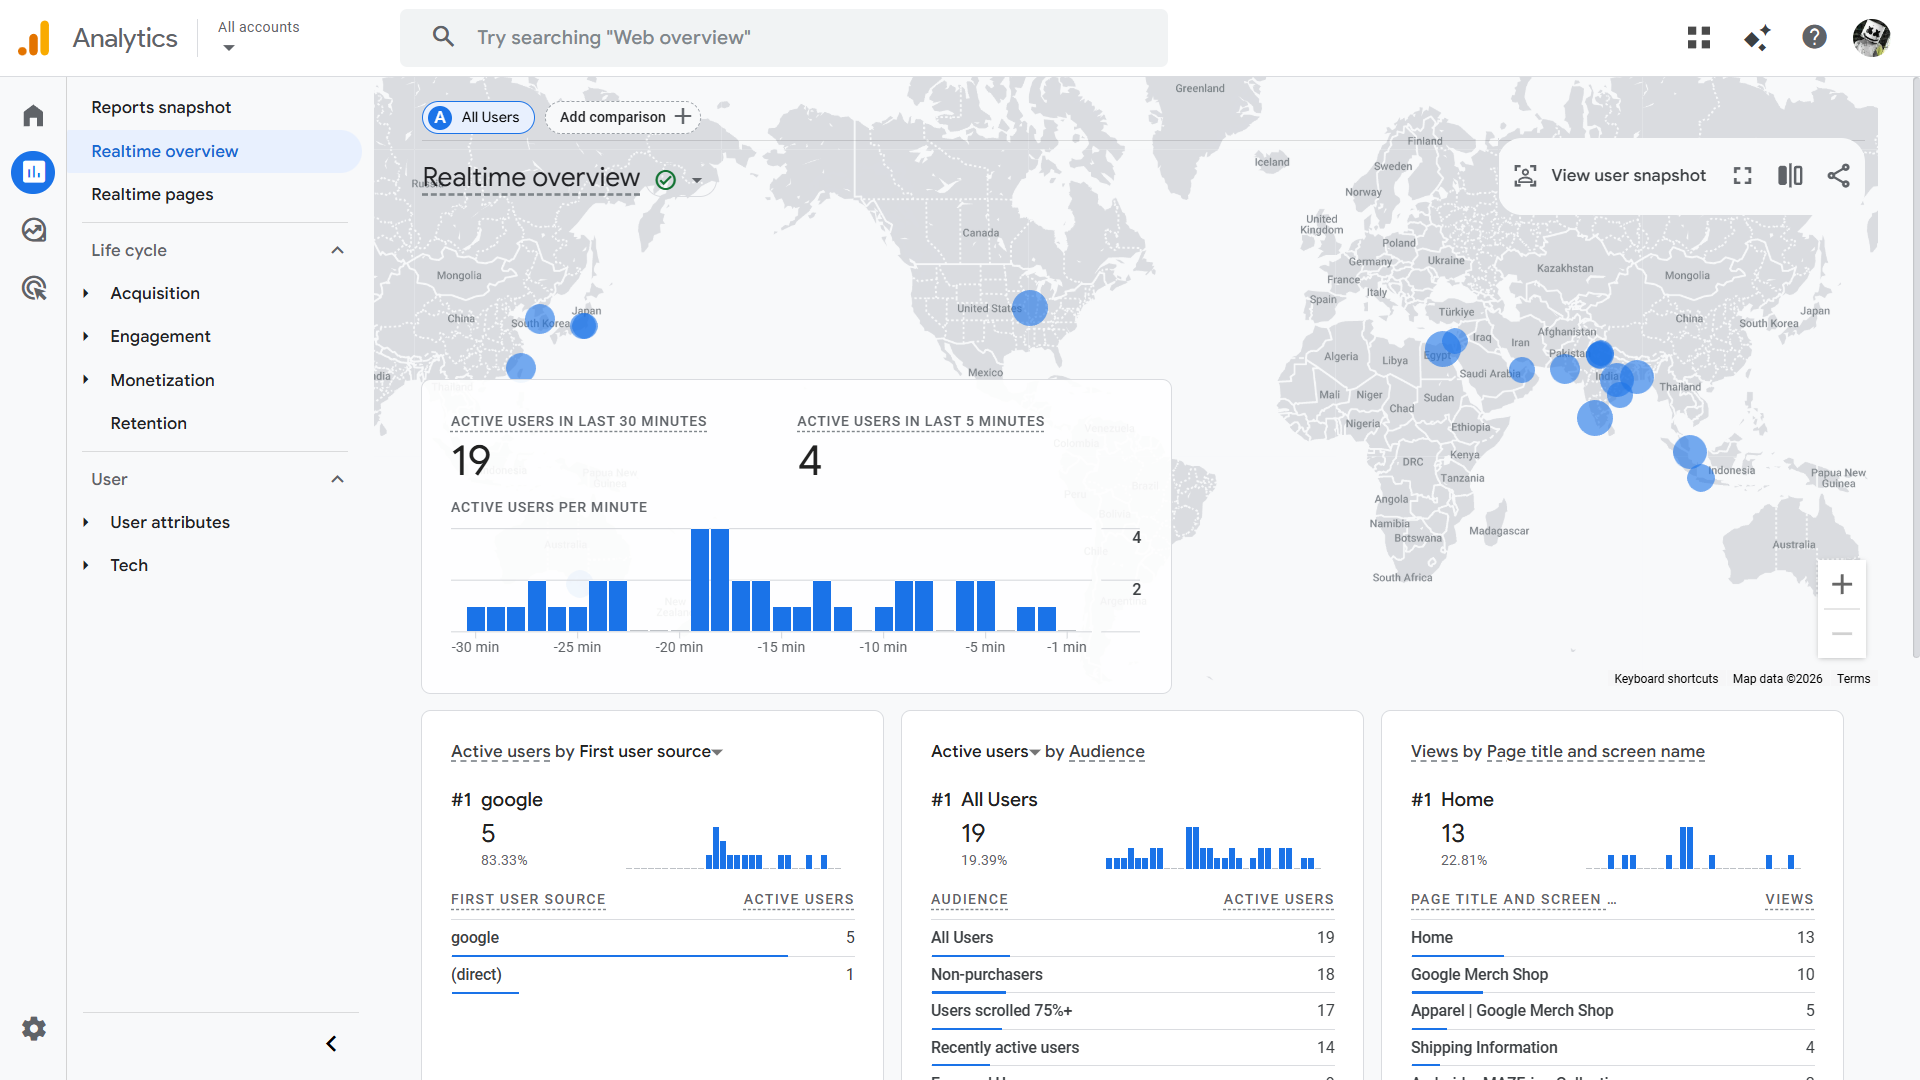Viewport: 1920px width, 1080px height.
Task: Open the Insights sparkle icon
Action: [x=1757, y=38]
